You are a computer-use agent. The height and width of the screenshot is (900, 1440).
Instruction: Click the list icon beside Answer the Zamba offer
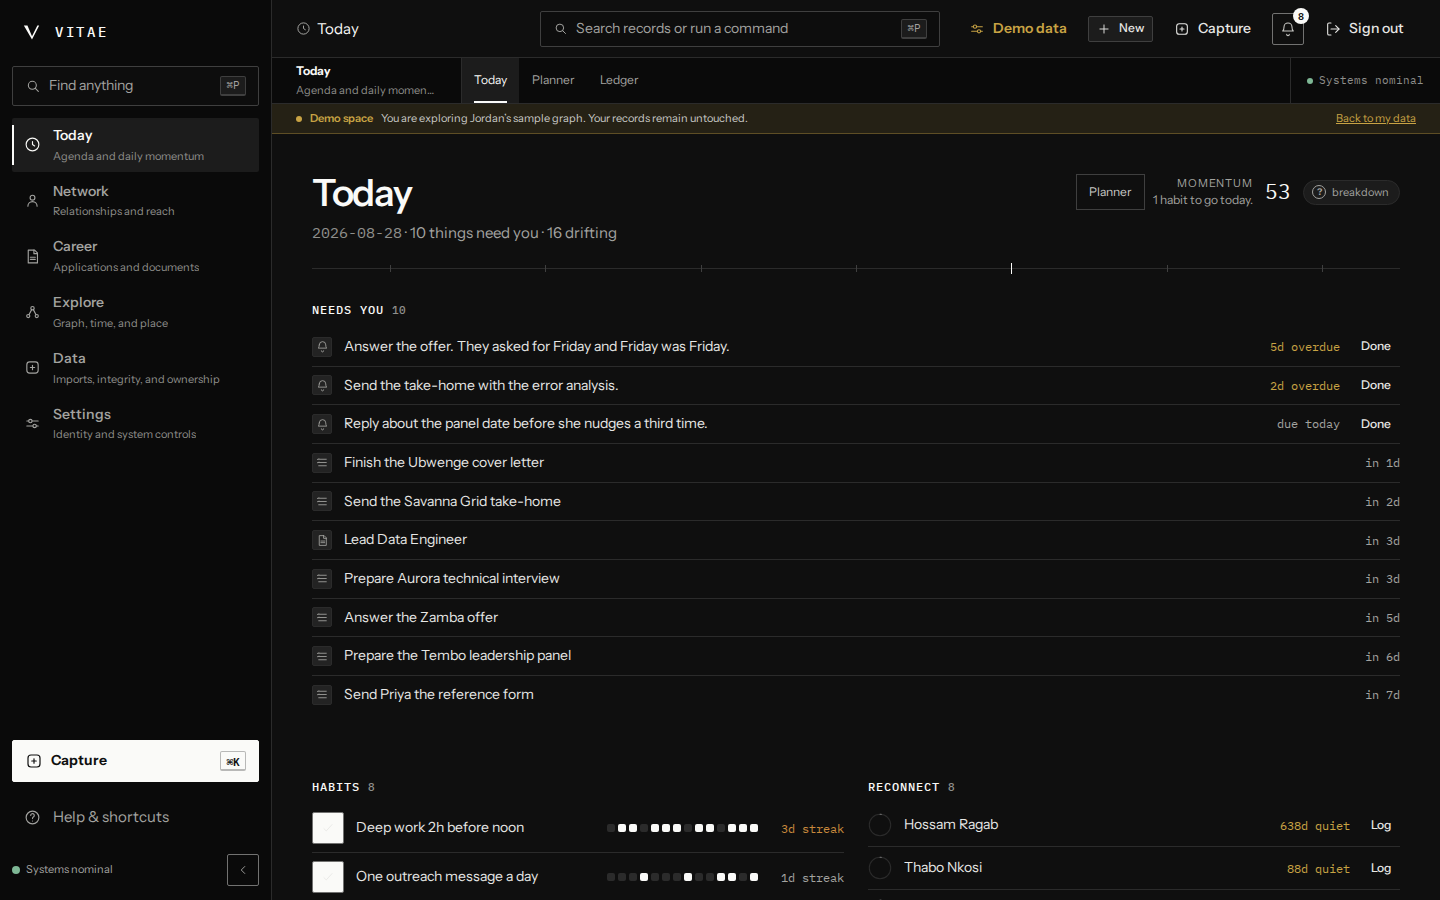coord(322,618)
